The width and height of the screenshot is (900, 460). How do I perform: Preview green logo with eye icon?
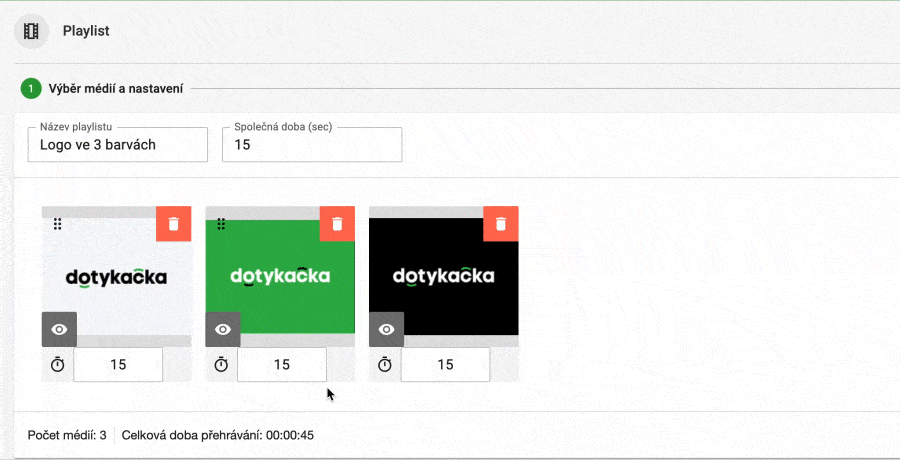tap(223, 329)
